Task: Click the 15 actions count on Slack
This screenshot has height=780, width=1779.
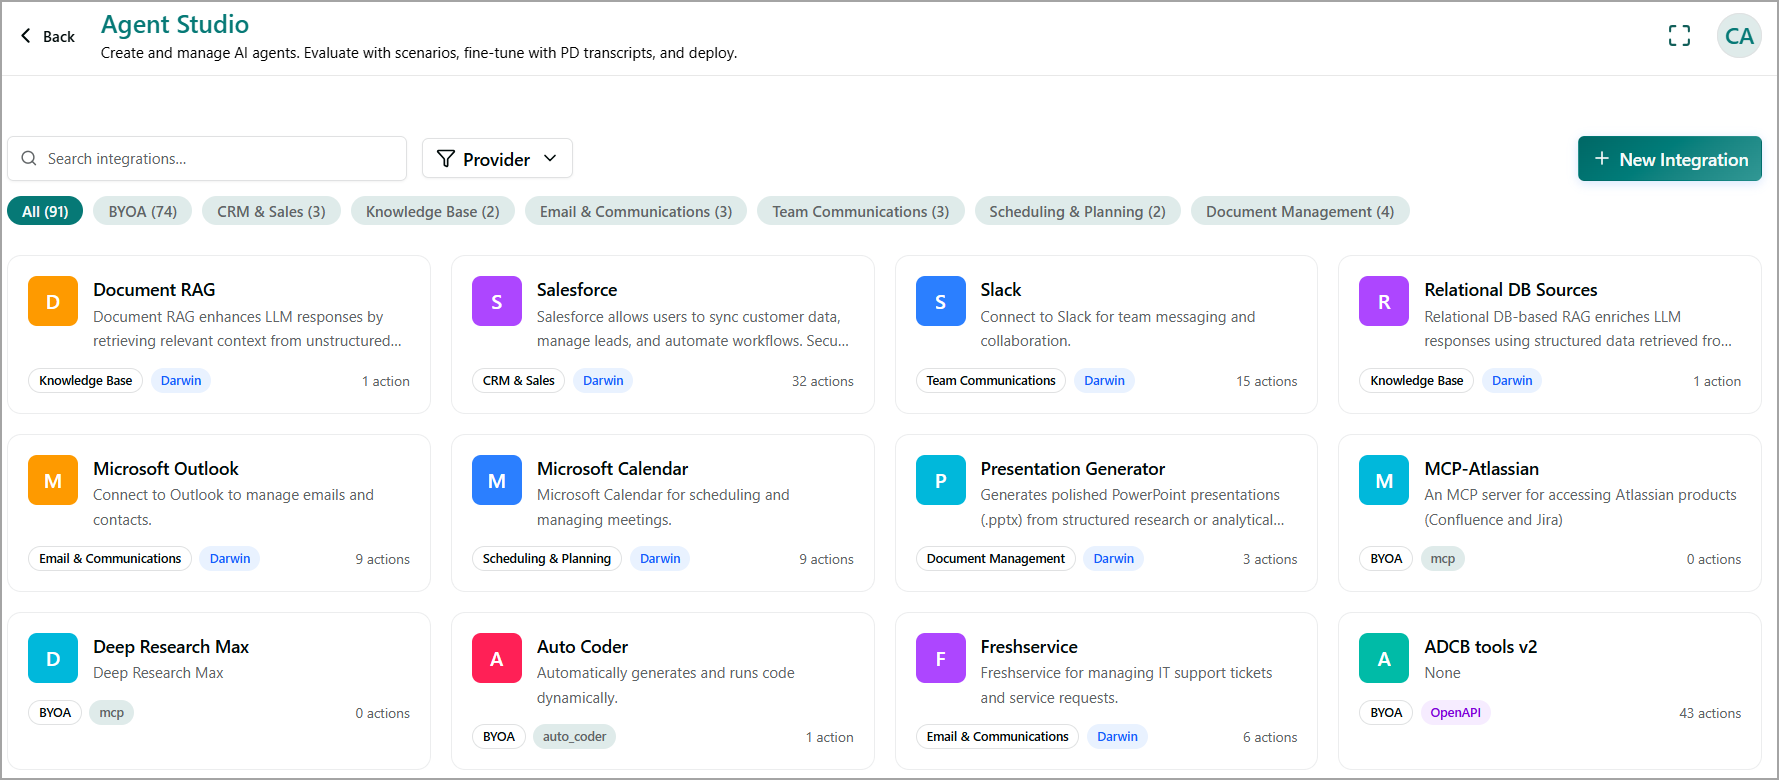Action: pos(1267,381)
